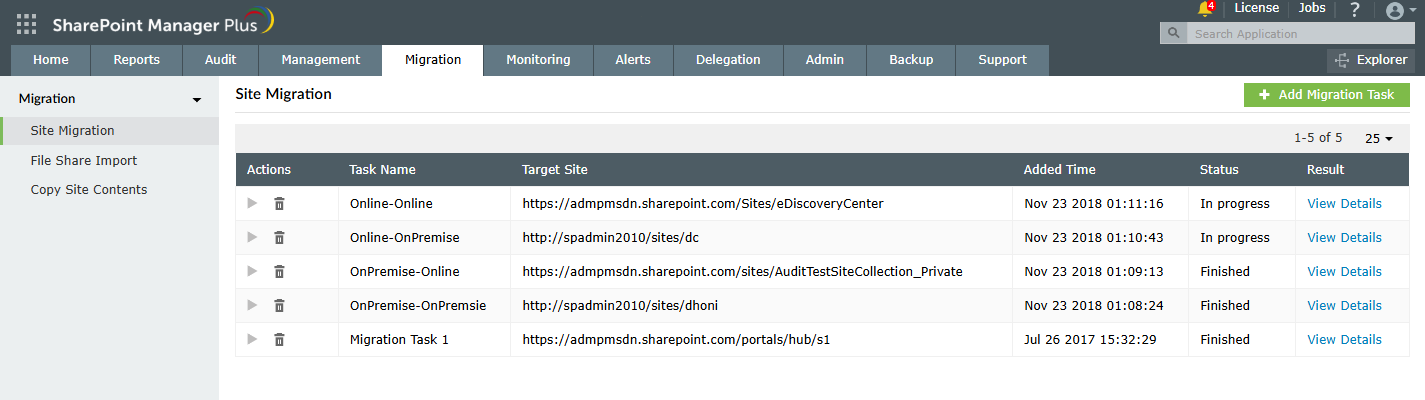Open the Explorer button
Viewport: 1425px width, 400px height.
(x=1371, y=60)
